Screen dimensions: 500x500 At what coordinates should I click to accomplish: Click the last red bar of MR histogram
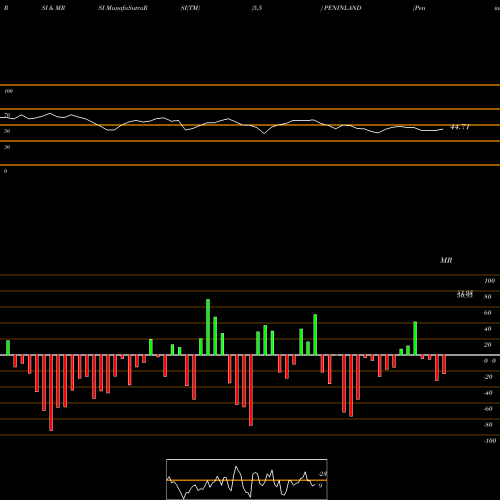444,364
